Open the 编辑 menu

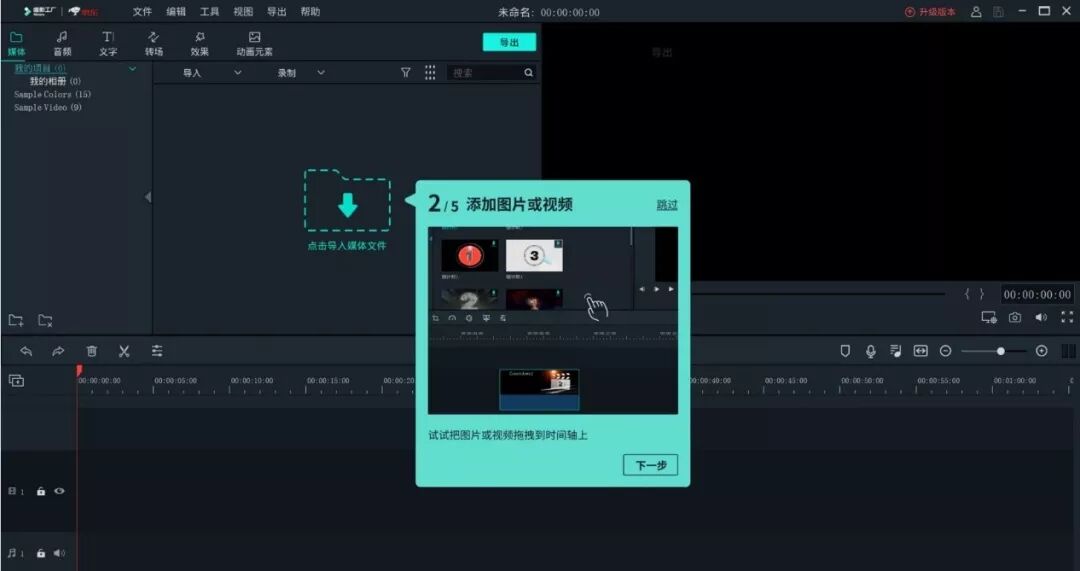pos(176,12)
